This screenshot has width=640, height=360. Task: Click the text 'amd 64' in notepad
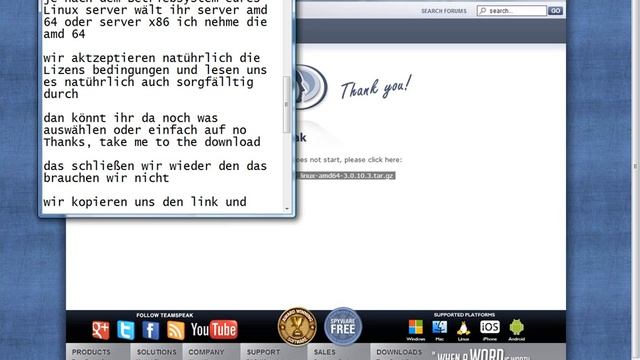coord(64,34)
